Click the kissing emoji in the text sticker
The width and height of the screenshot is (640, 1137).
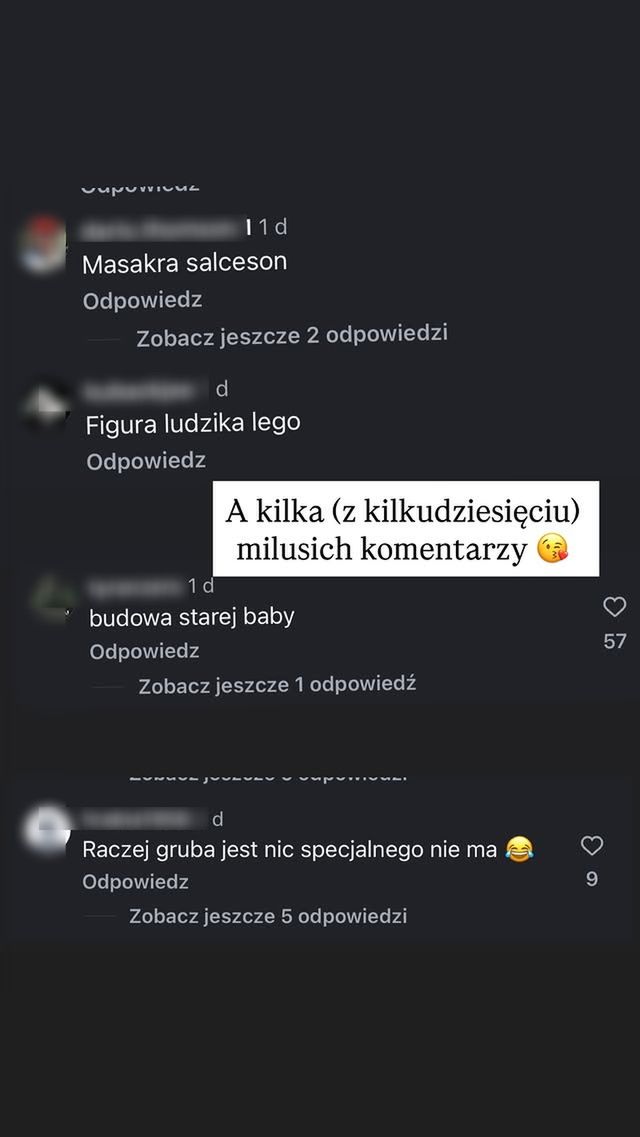[x=553, y=550]
